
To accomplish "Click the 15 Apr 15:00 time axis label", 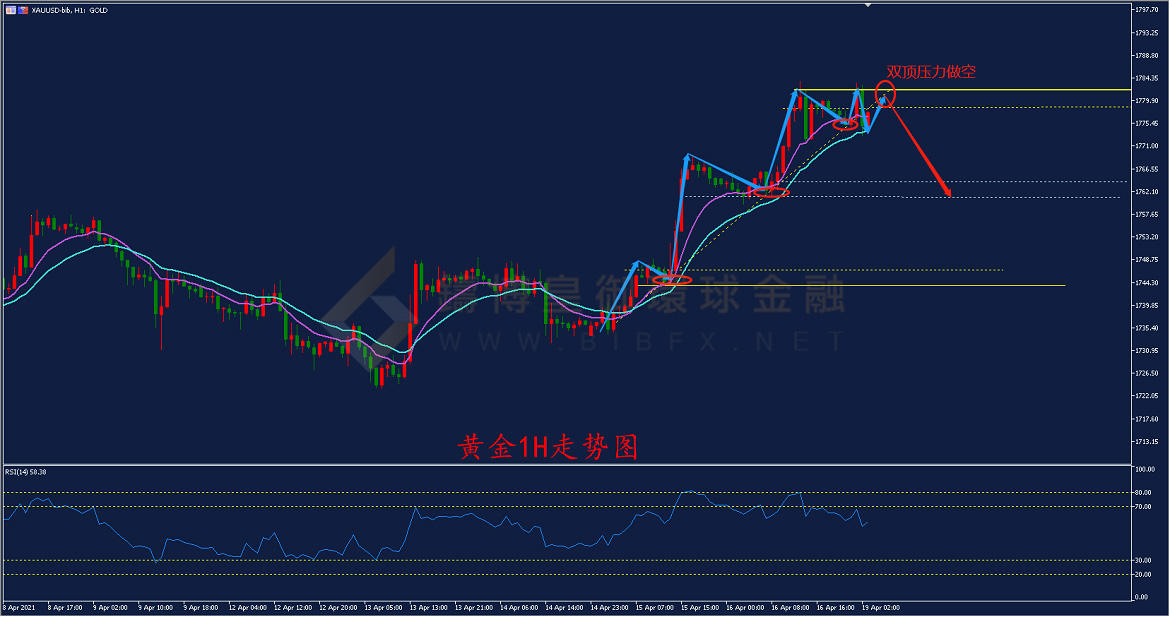I will 700,607.
